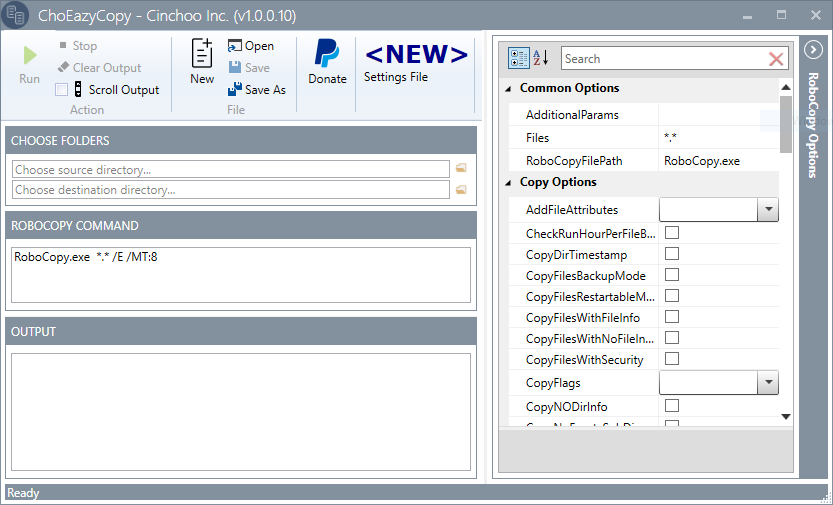This screenshot has height=505, width=833.
Task: Click the Stop action button
Action: (x=78, y=46)
